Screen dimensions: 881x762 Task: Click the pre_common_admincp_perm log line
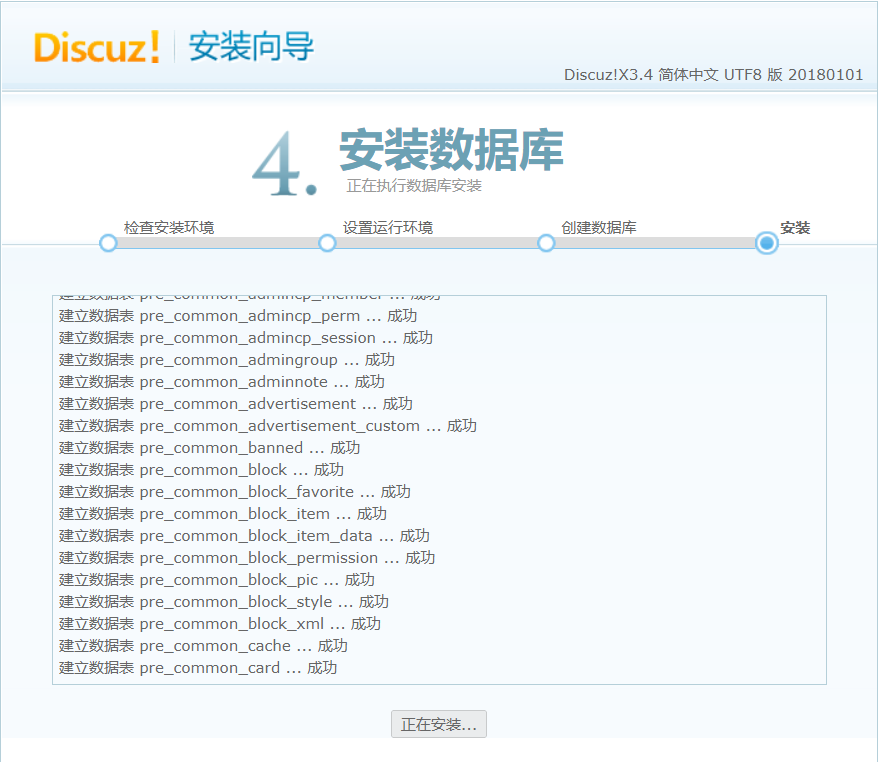coord(238,316)
